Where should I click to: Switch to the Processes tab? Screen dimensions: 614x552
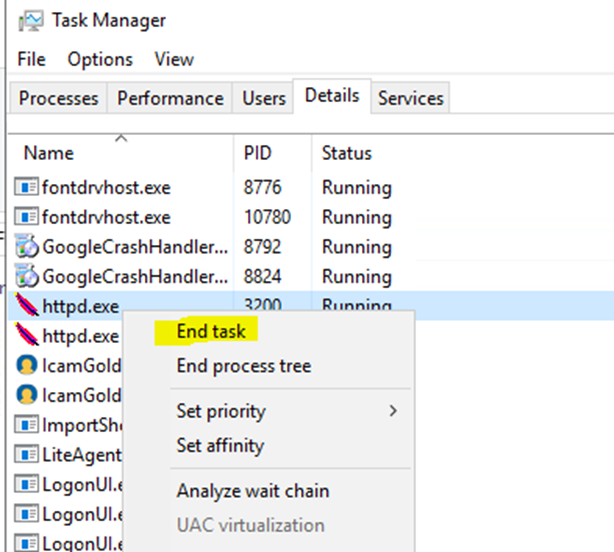[x=58, y=98]
